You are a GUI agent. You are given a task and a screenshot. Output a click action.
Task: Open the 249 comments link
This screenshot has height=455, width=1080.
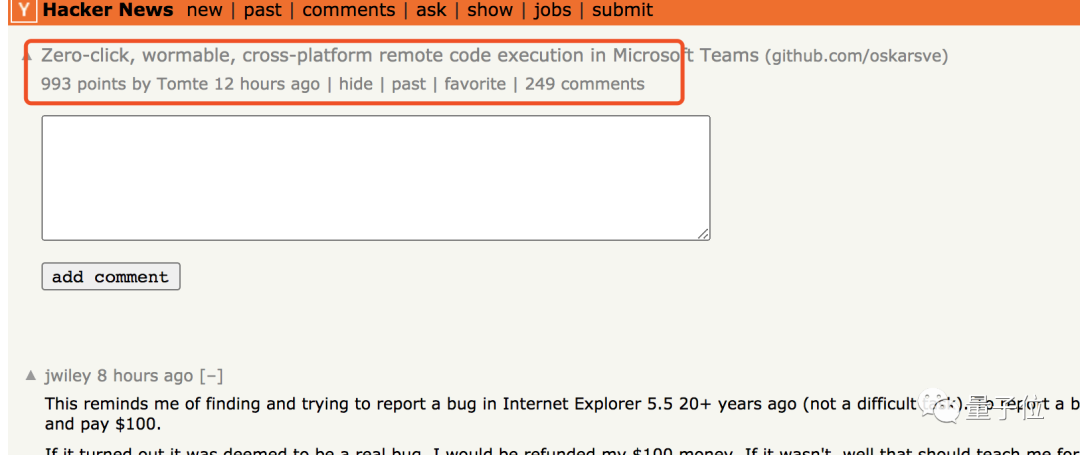click(585, 84)
